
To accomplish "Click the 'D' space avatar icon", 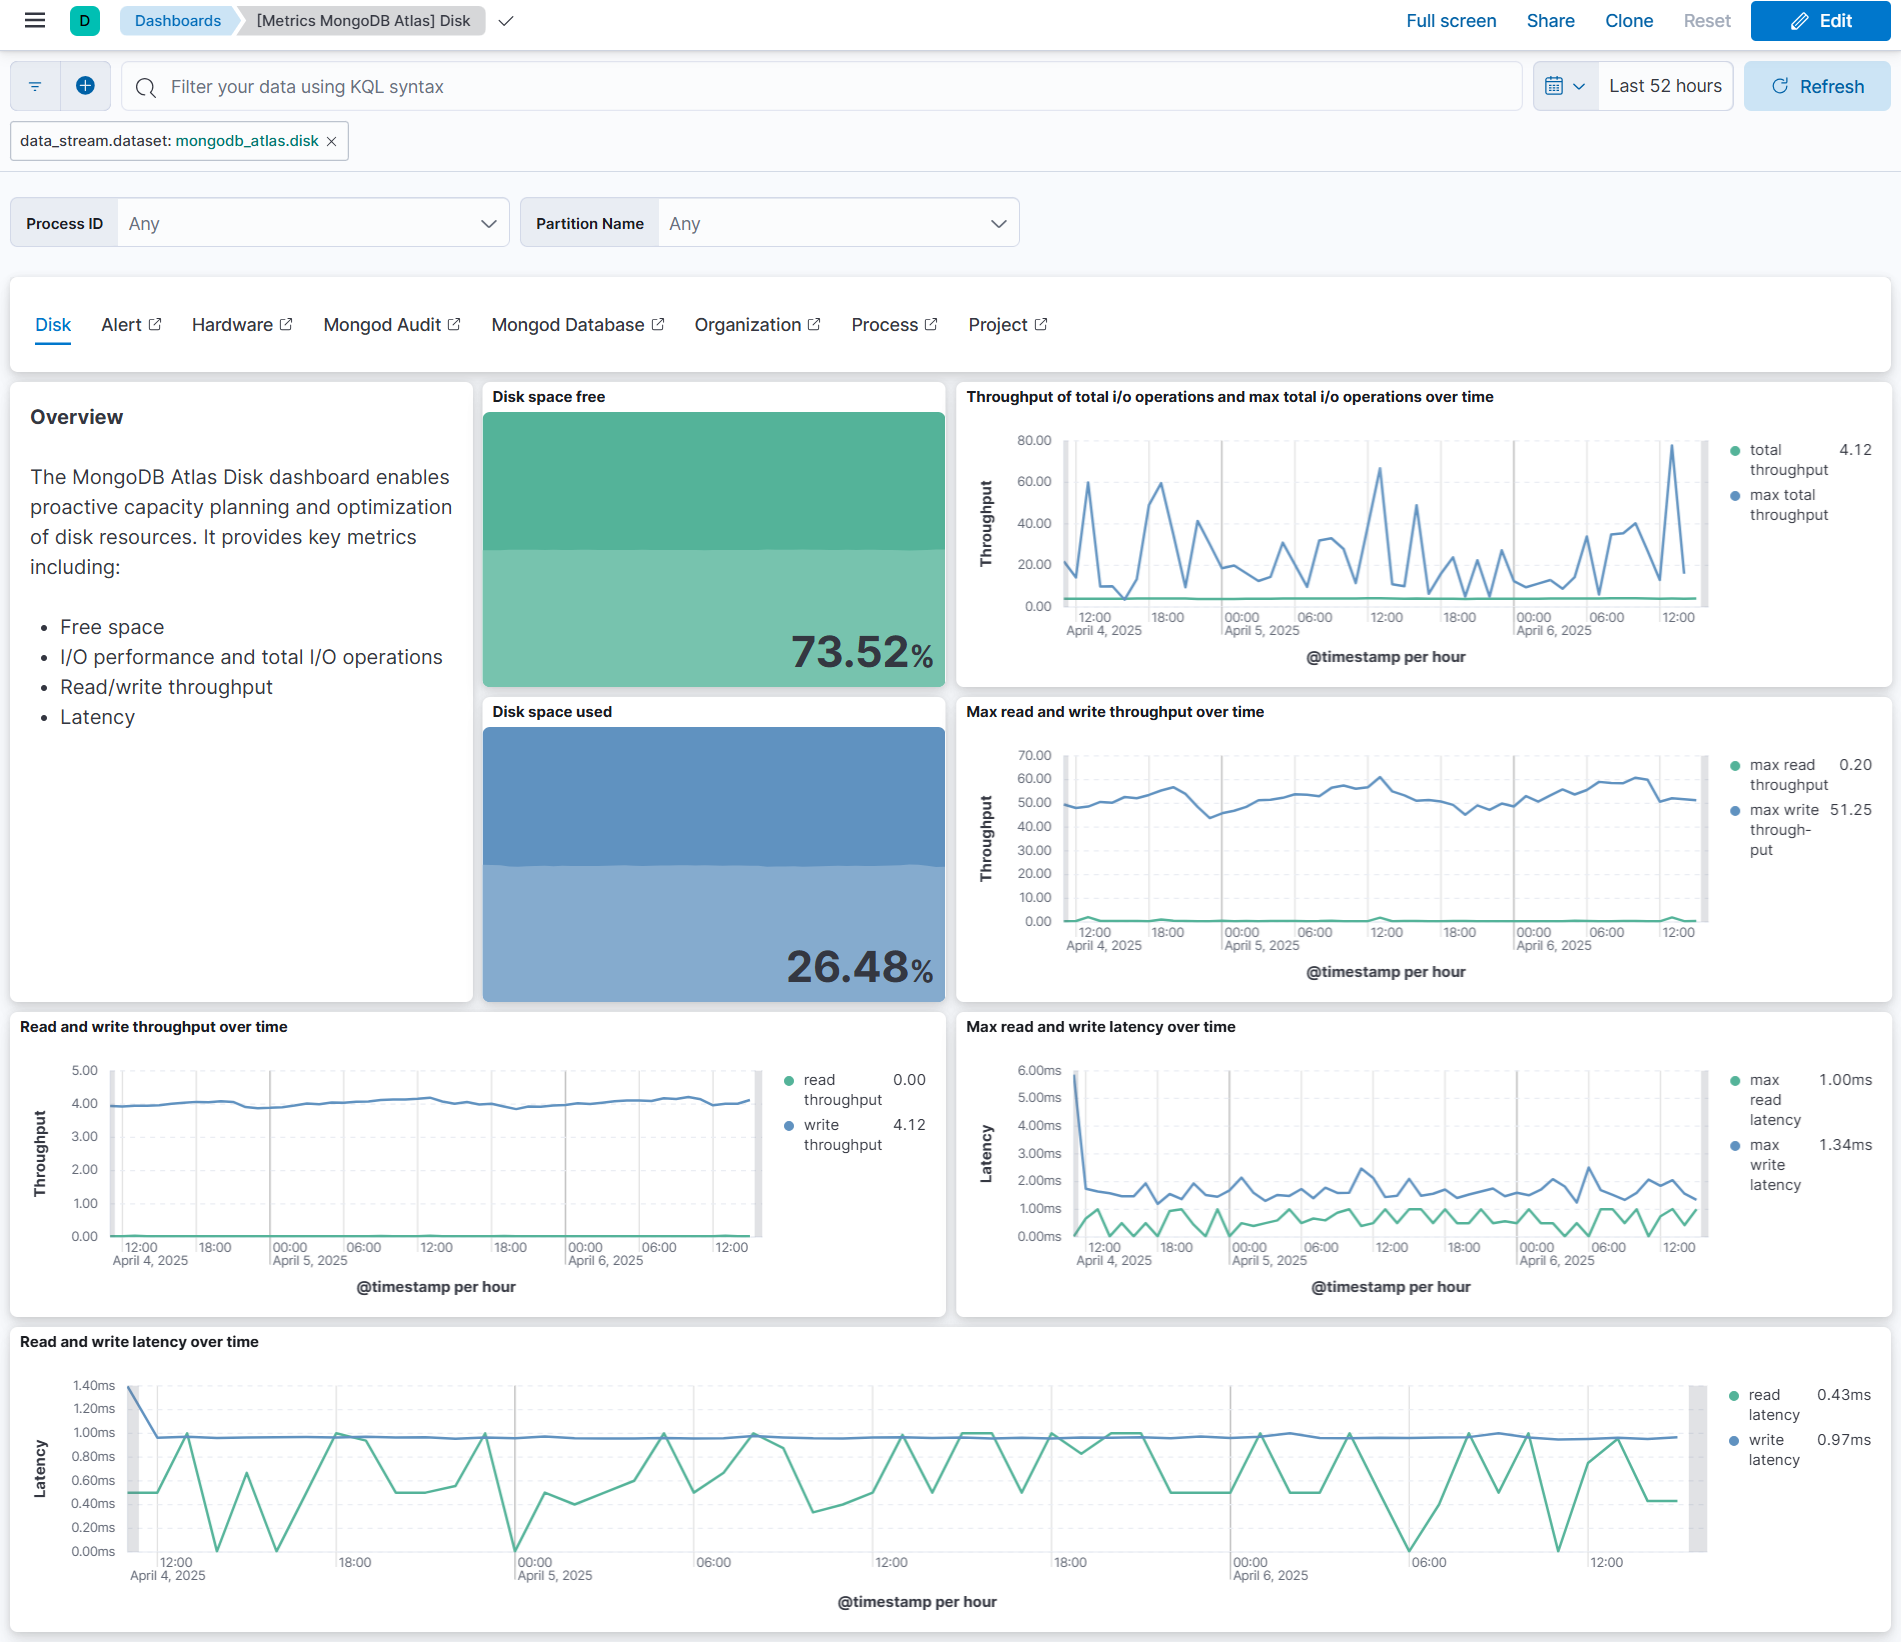I will (85, 20).
